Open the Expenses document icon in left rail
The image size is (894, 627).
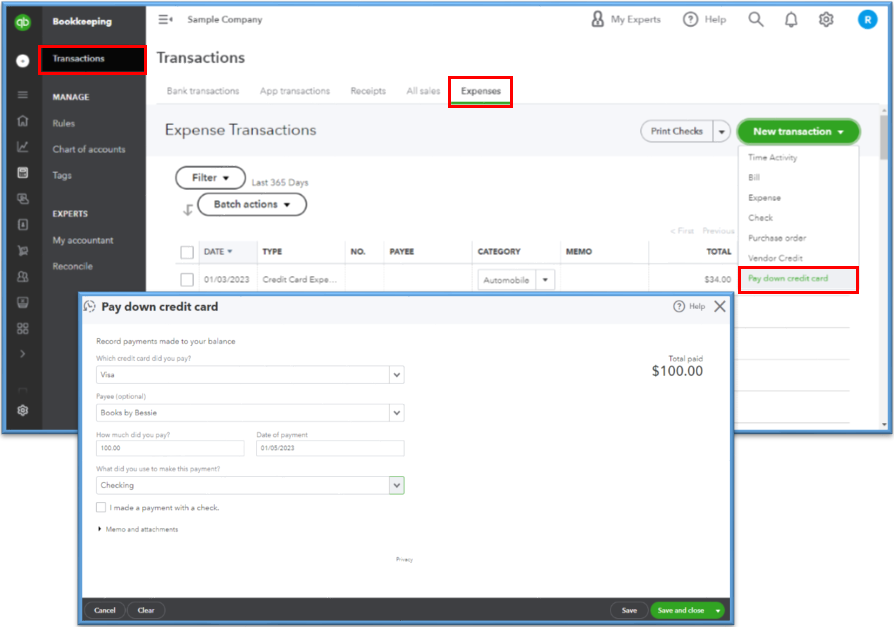22,225
